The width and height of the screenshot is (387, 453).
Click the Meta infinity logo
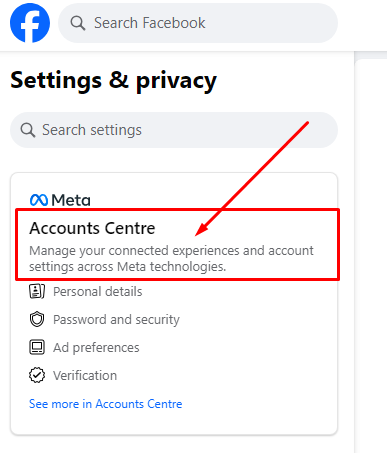tap(39, 200)
